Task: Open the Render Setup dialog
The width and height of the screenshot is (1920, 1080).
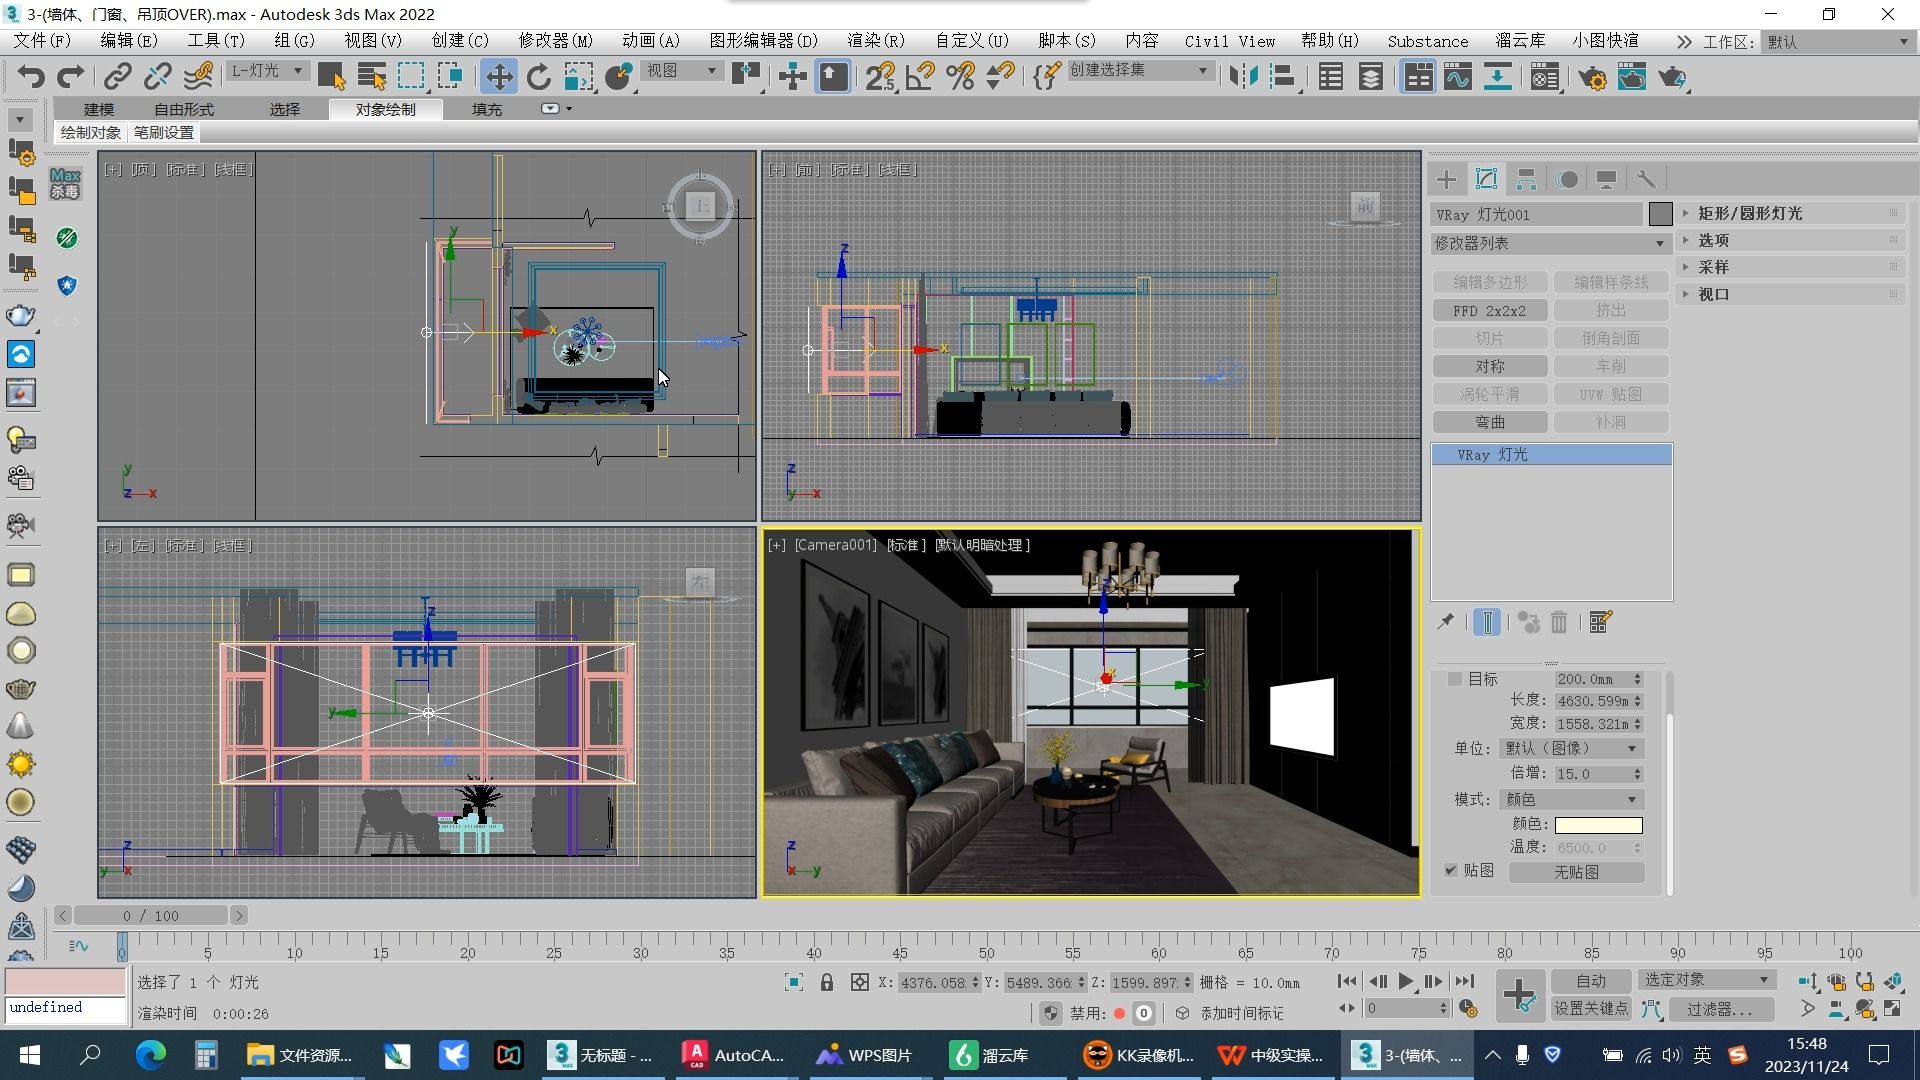Action: pyautogui.click(x=1593, y=76)
